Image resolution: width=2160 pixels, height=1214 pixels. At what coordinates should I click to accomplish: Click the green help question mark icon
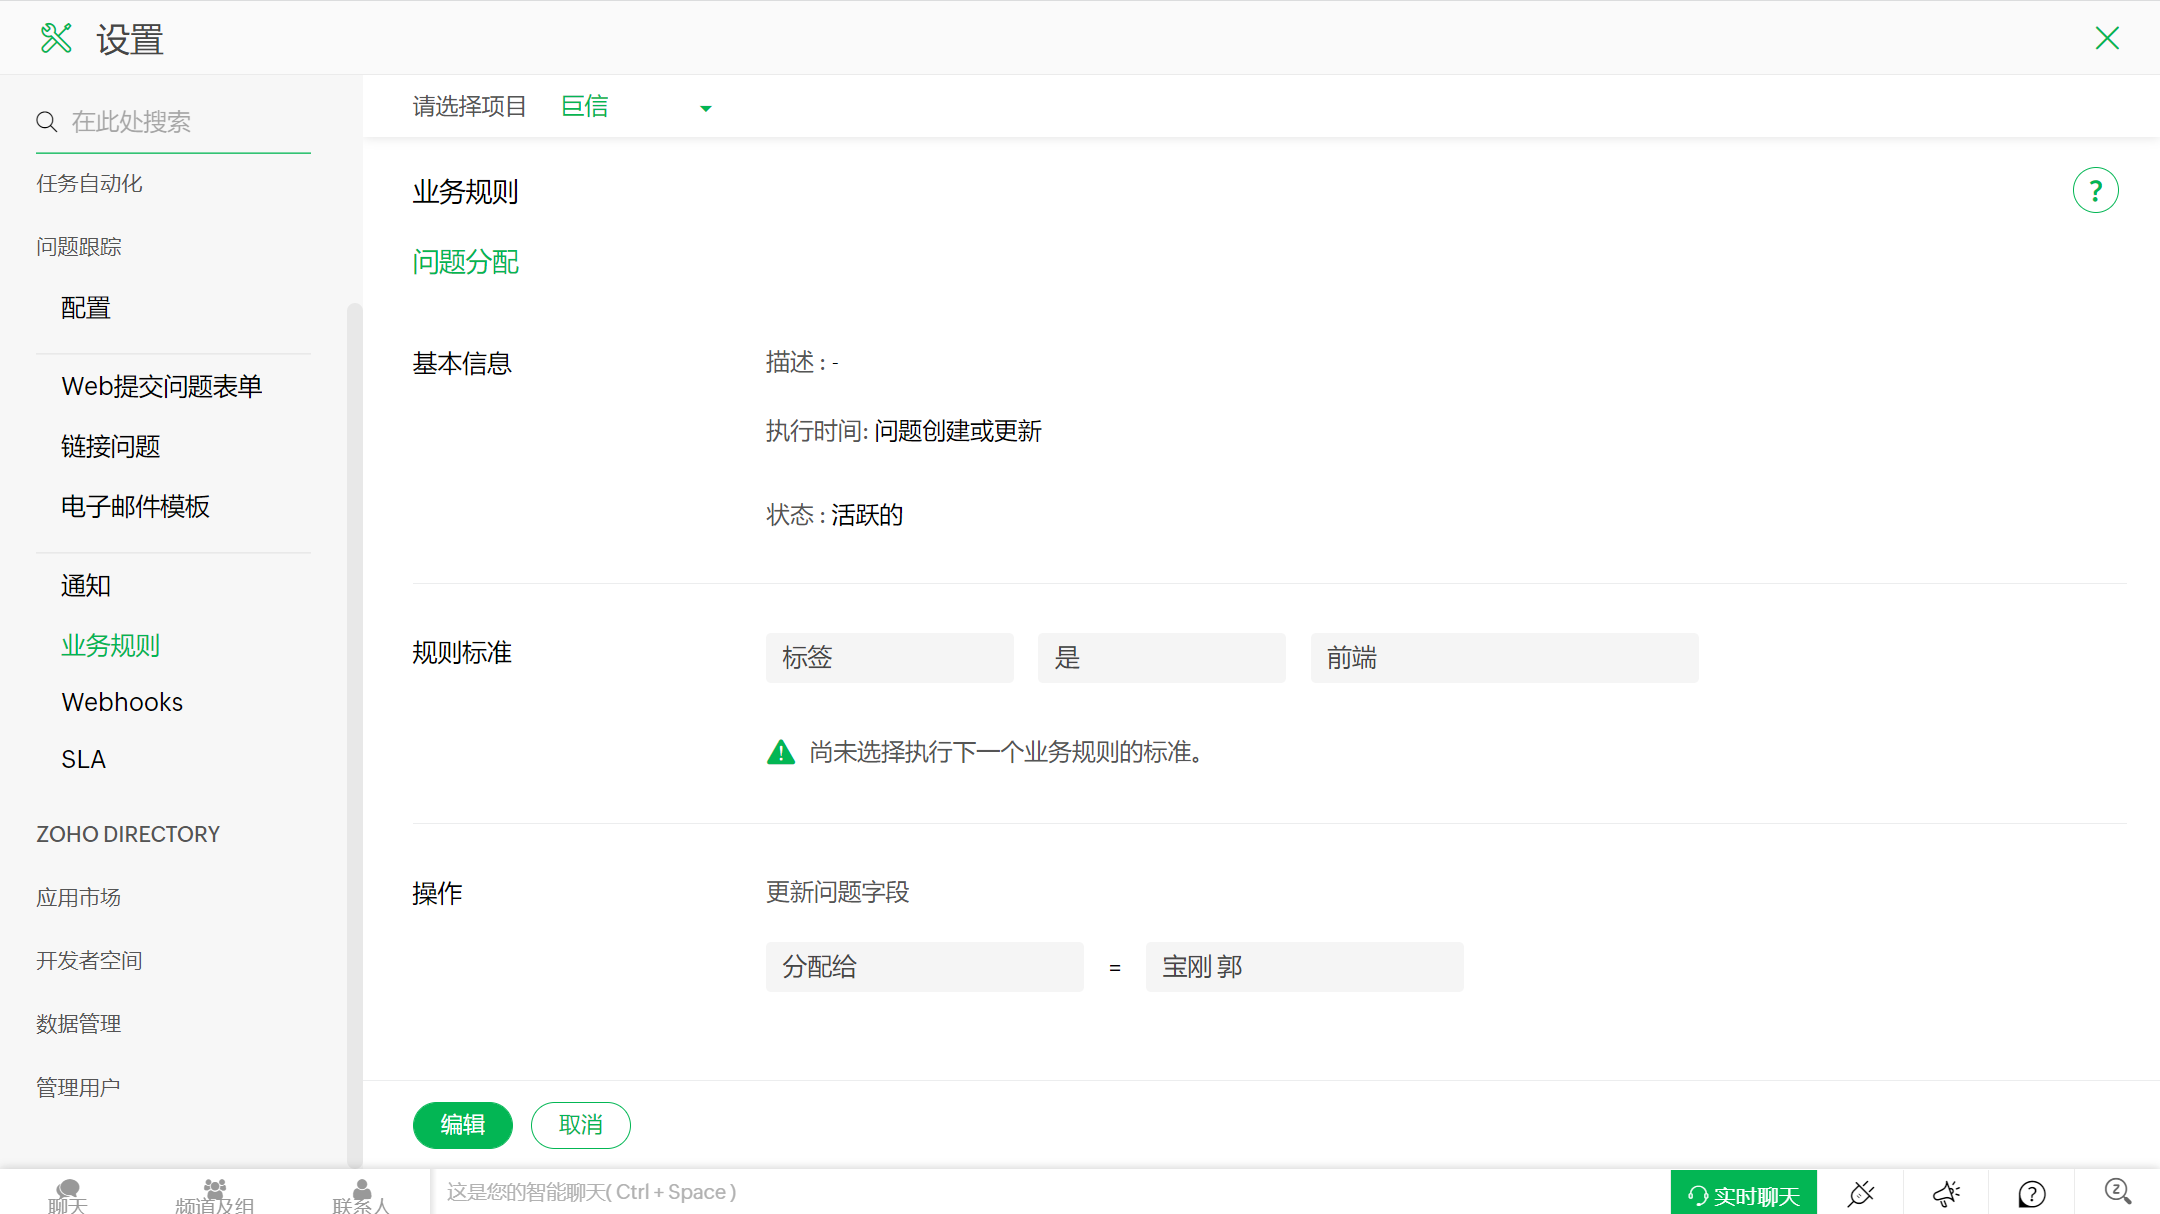[2095, 191]
